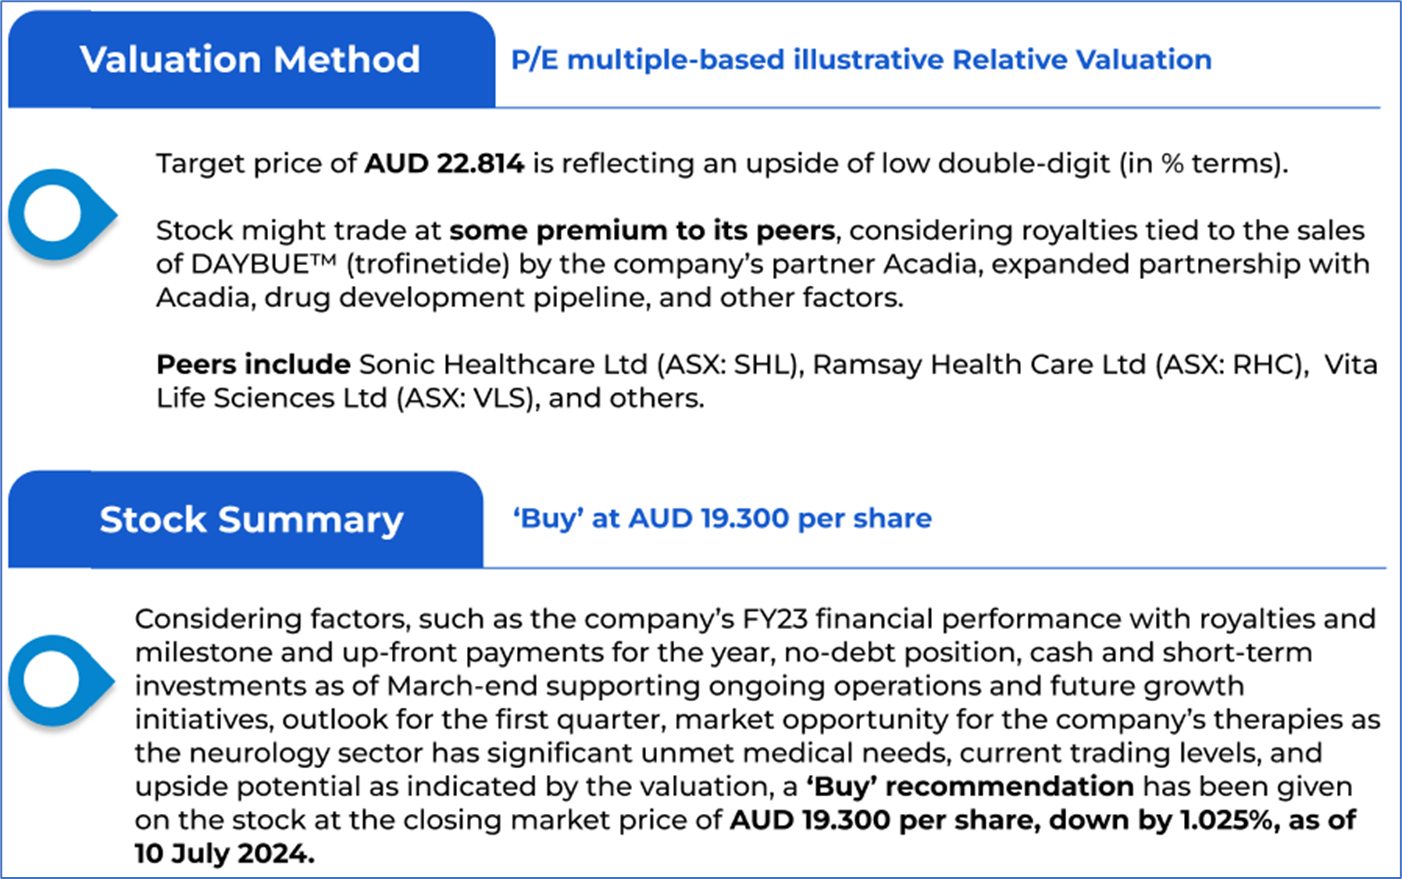Click the 'Buy' at AUD 19.300 per share heading

pos(722,518)
